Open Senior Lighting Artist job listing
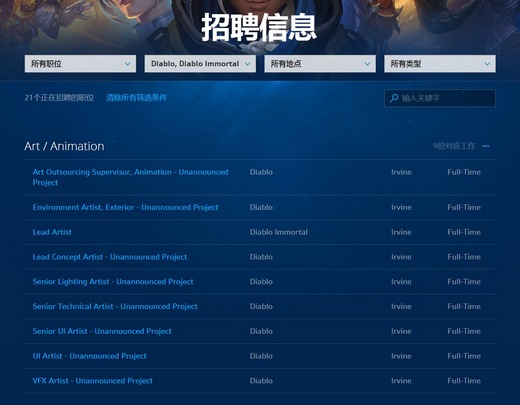The height and width of the screenshot is (405, 520). 113,282
